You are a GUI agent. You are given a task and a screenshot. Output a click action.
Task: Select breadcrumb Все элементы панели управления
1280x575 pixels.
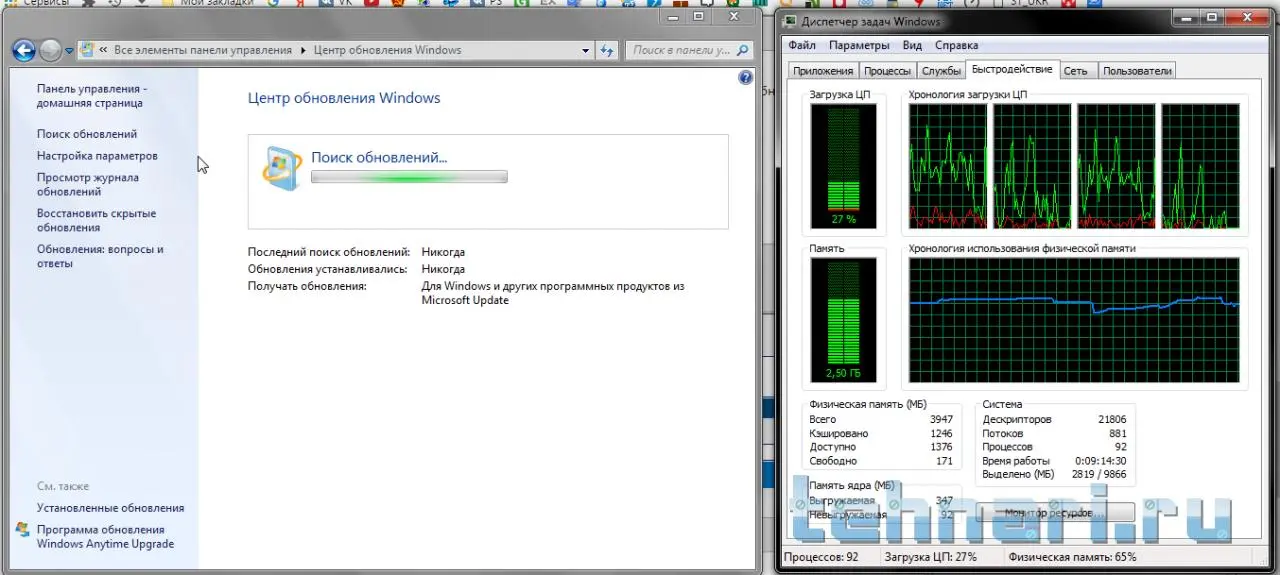click(203, 50)
